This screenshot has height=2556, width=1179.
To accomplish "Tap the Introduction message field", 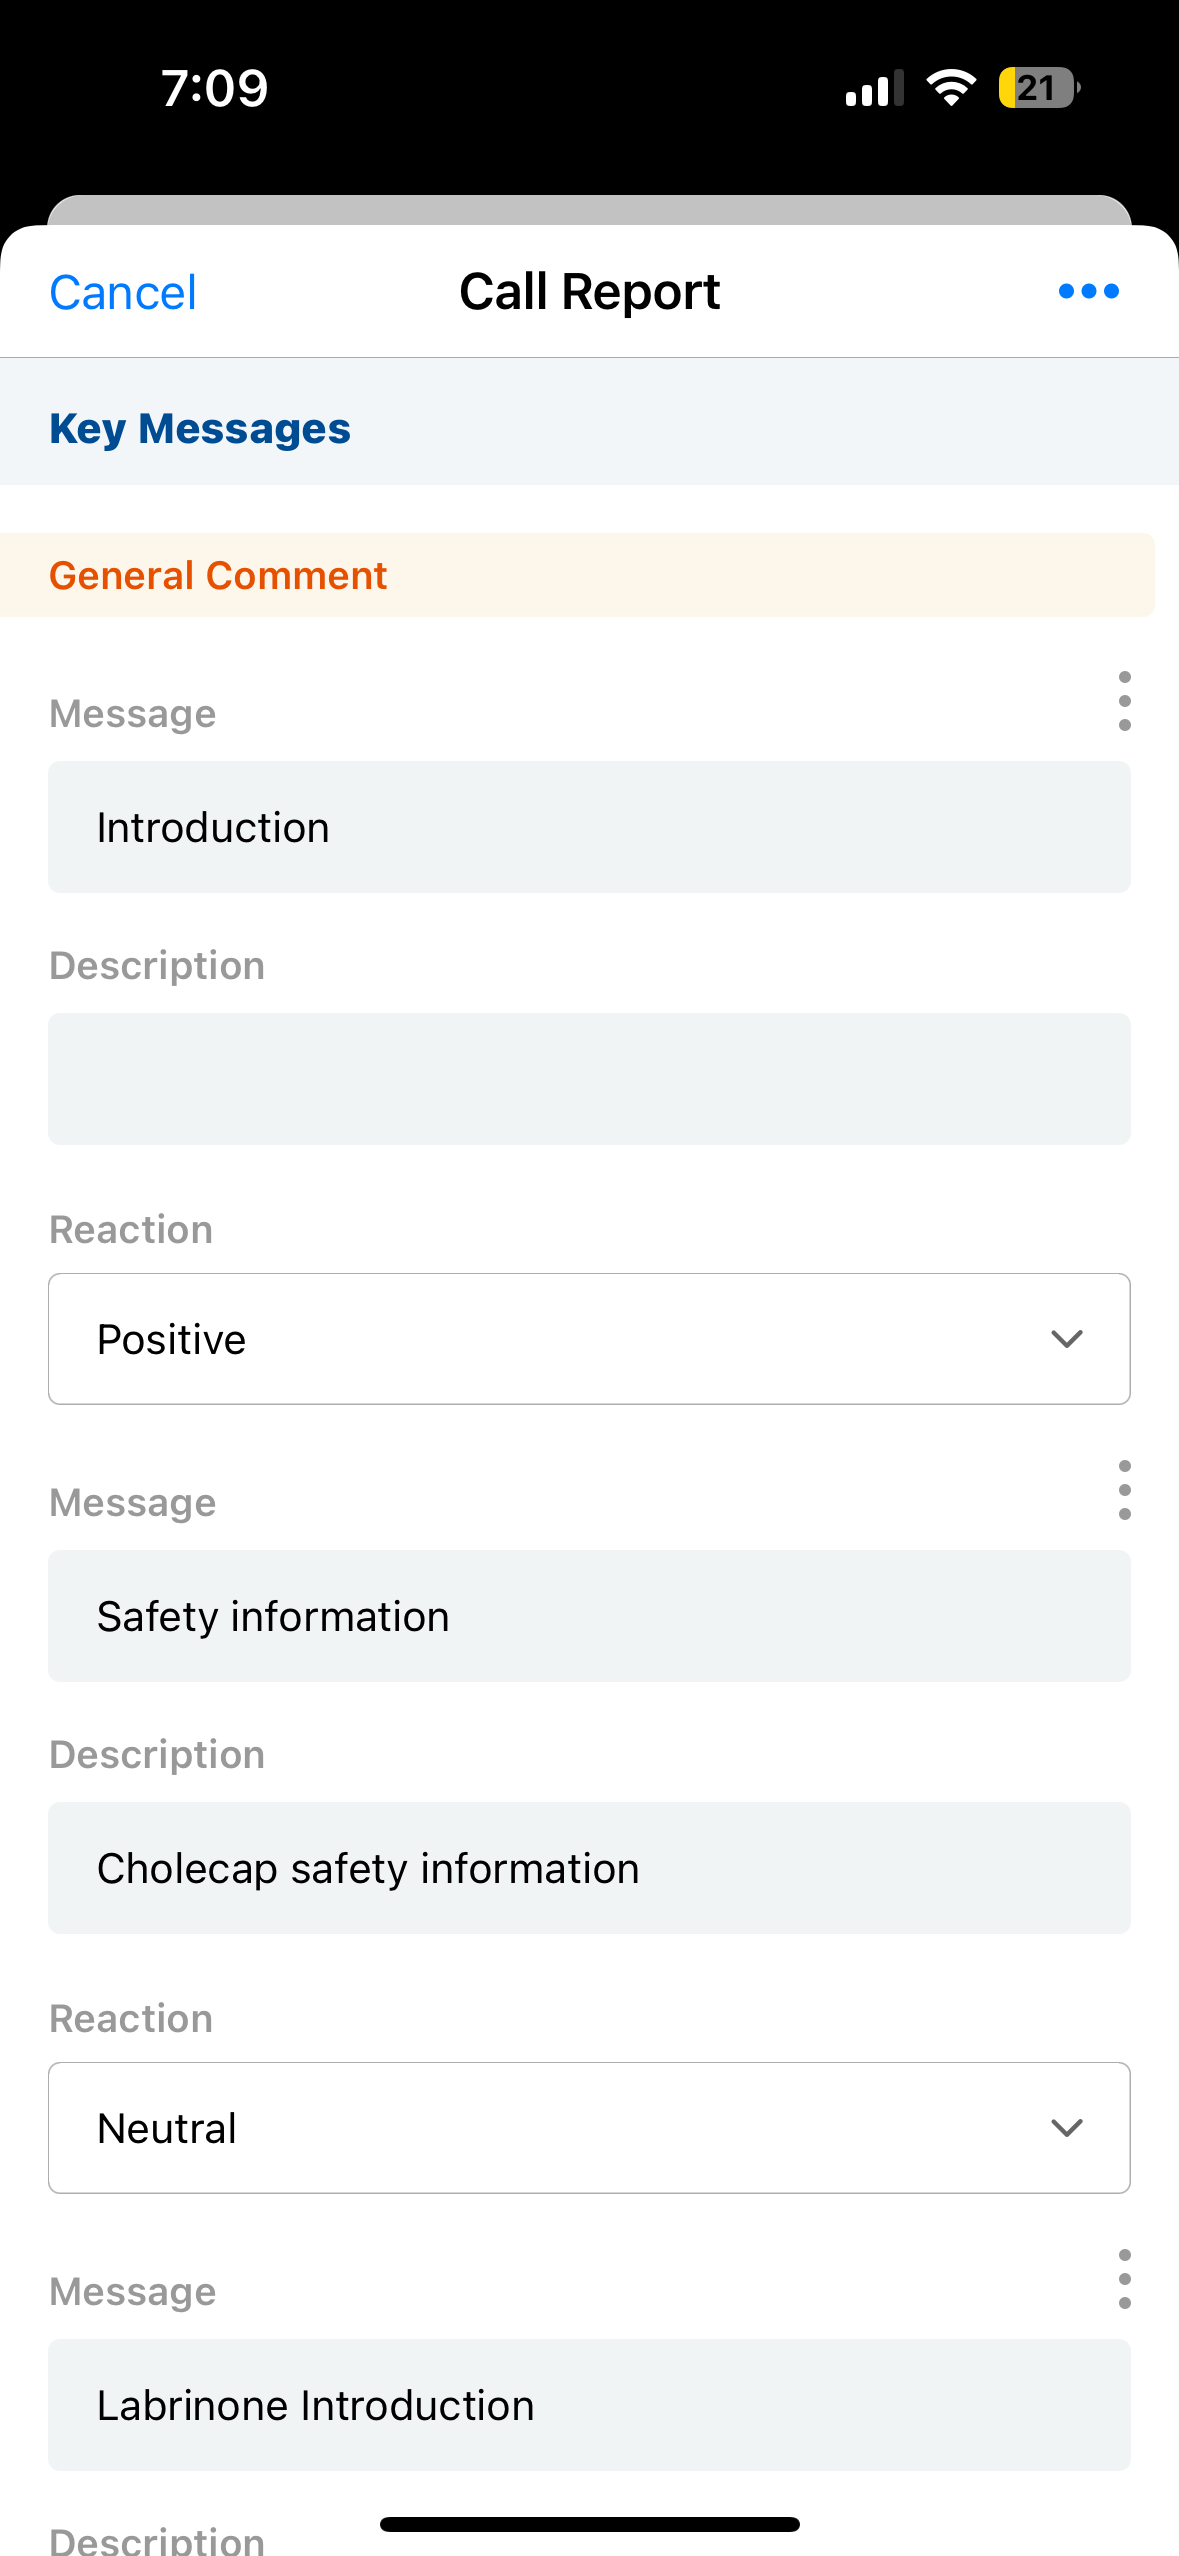I will (589, 827).
